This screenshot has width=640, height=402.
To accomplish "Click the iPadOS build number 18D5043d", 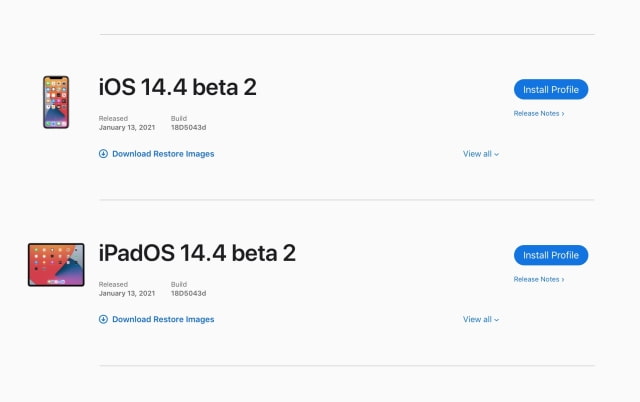I will 188,294.
